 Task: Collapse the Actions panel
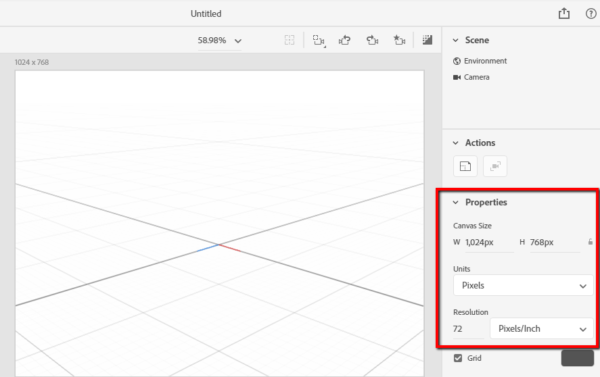coord(455,143)
